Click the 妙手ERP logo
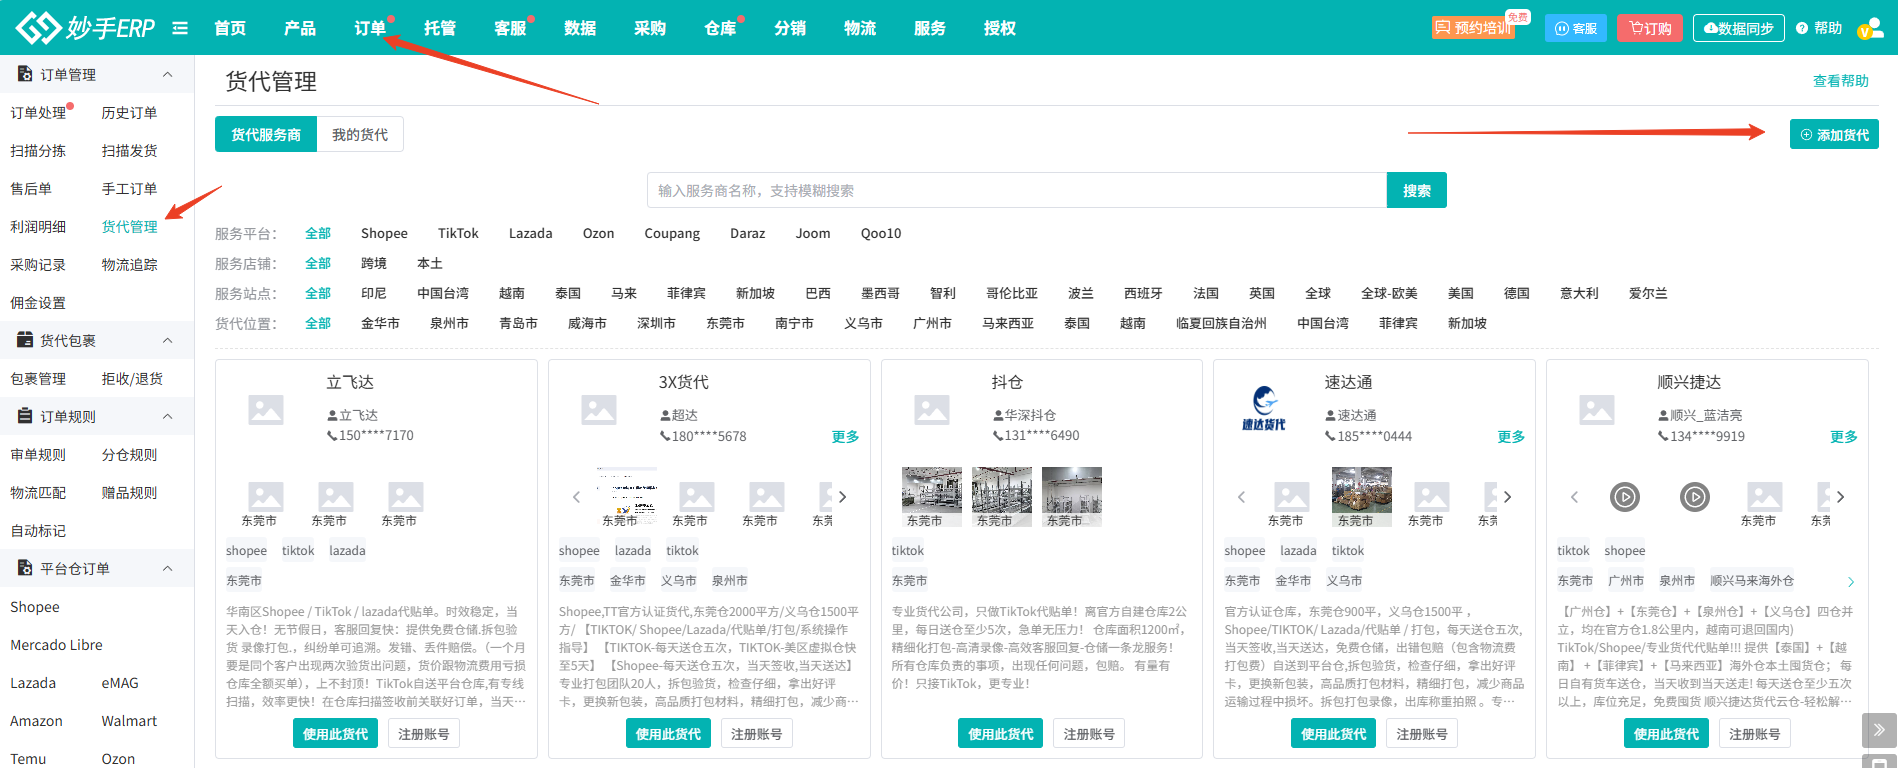 (85, 27)
